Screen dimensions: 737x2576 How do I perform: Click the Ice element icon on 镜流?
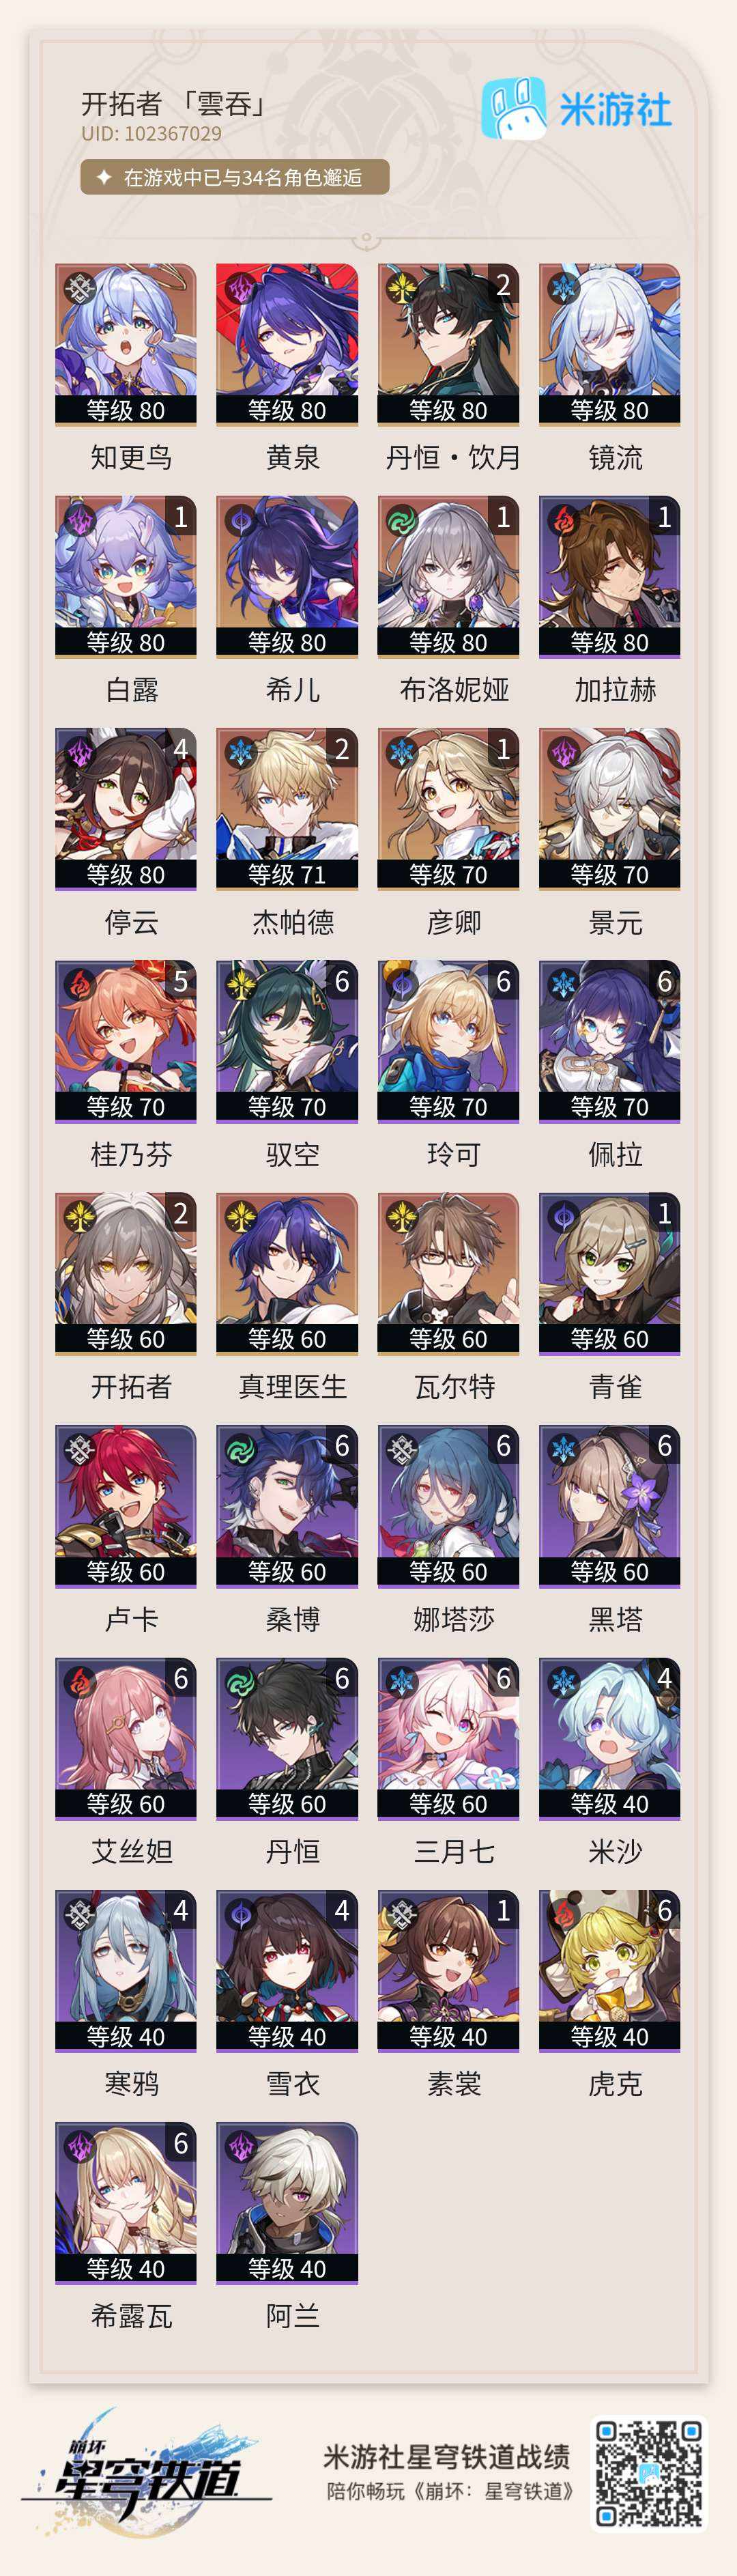coord(563,288)
